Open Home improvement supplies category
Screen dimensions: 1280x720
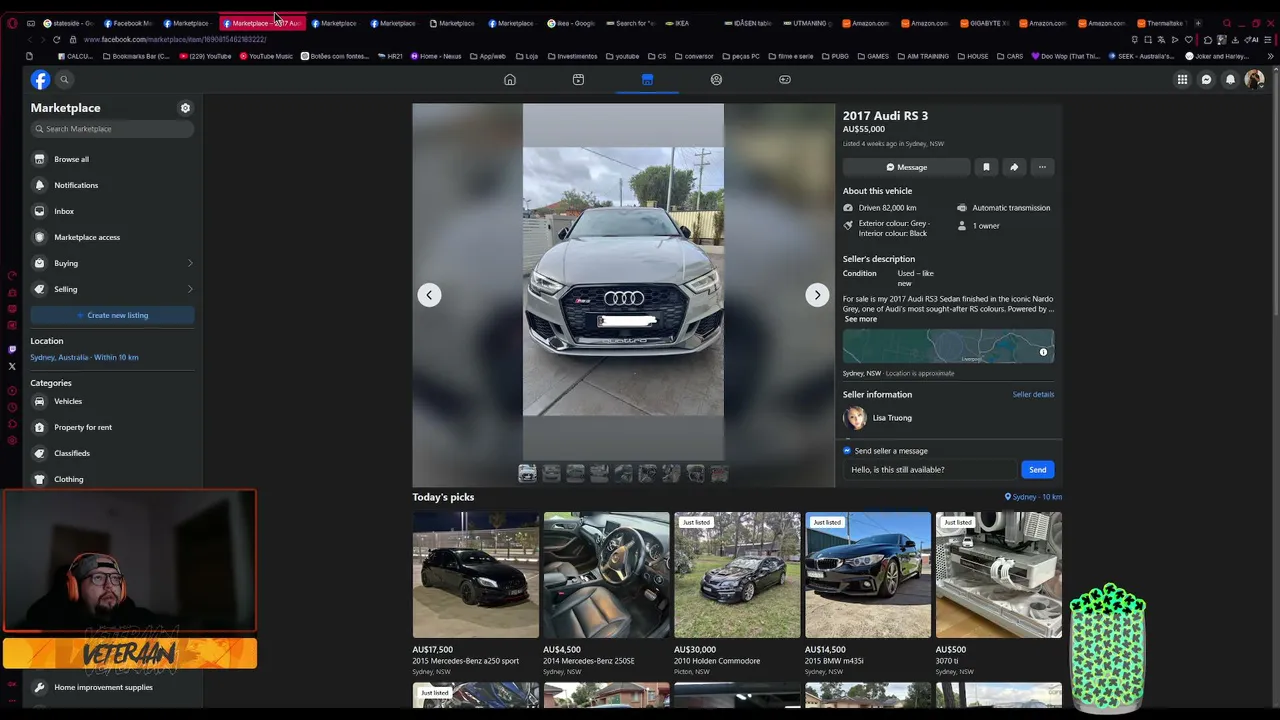point(112,687)
